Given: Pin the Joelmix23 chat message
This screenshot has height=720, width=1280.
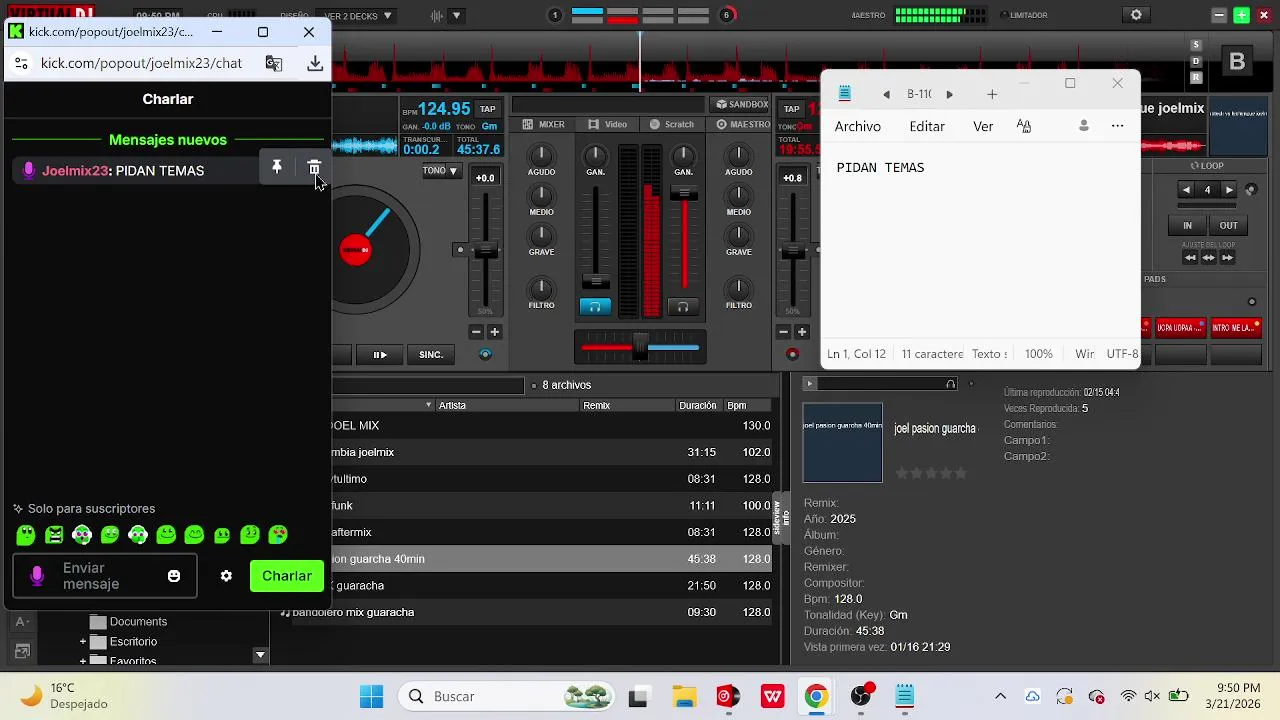Looking at the screenshot, I should tap(277, 168).
